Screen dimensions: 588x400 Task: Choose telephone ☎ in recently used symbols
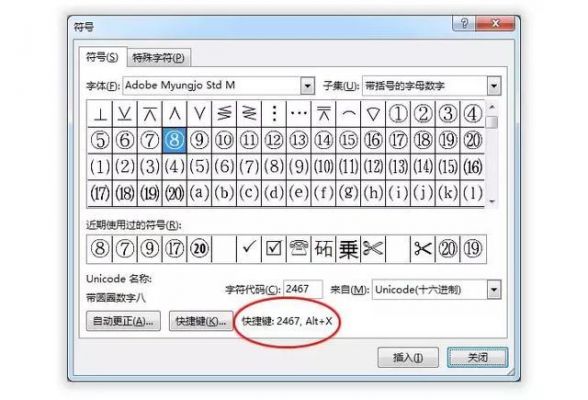298,249
